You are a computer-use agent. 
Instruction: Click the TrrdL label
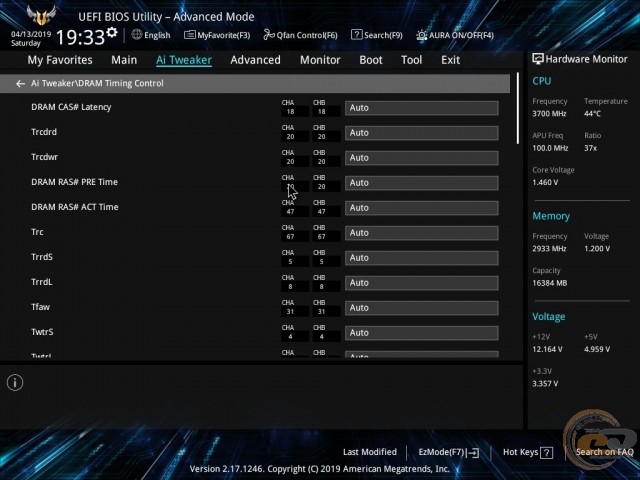[x=42, y=282]
